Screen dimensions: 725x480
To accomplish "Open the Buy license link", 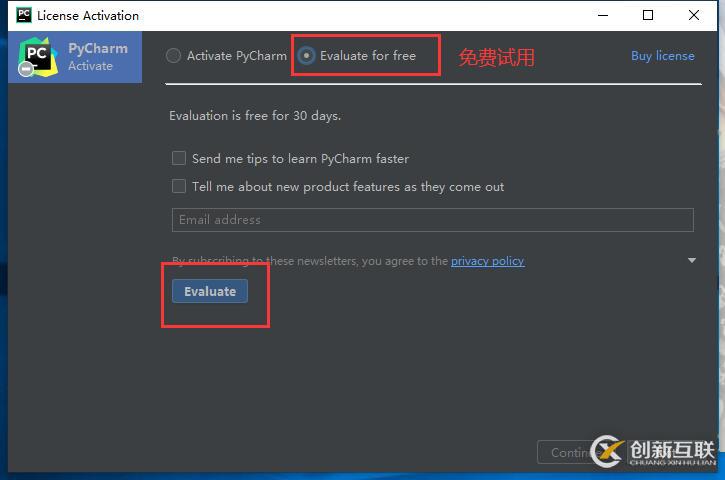I will click(x=663, y=56).
